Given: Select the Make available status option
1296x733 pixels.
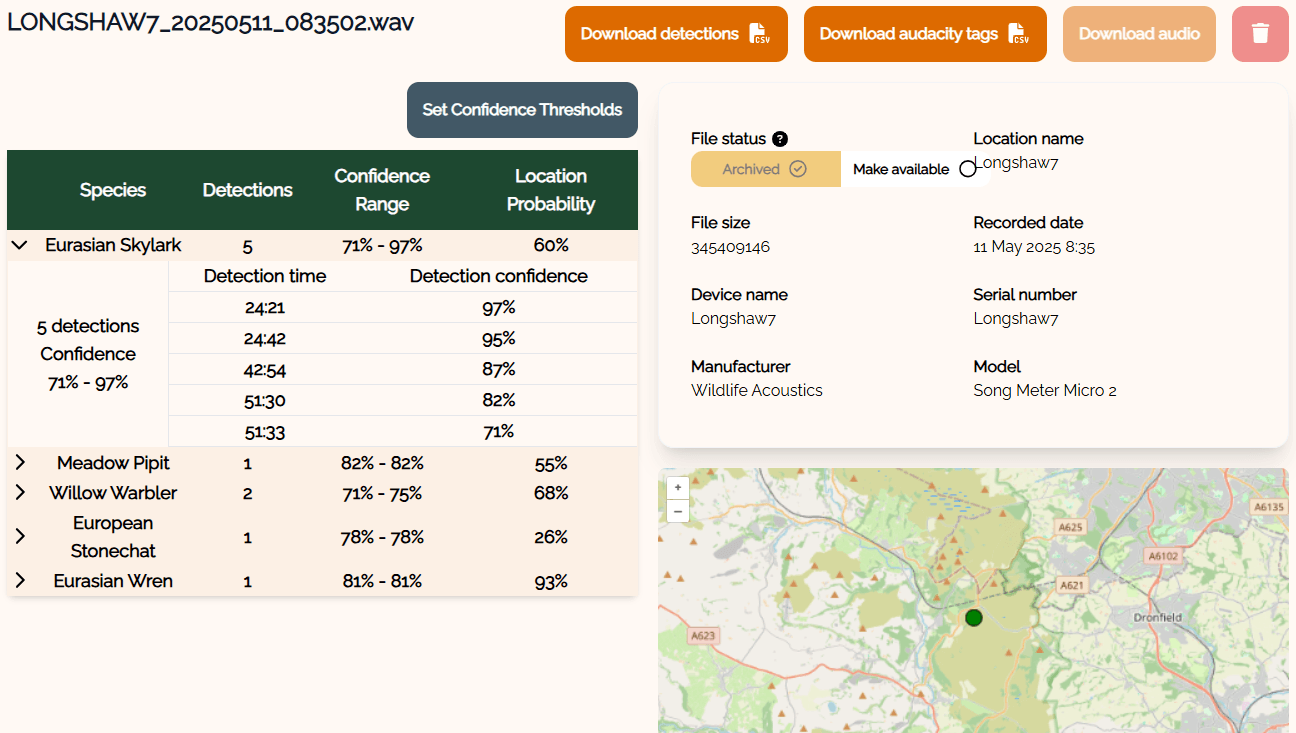Looking at the screenshot, I should 914,169.
